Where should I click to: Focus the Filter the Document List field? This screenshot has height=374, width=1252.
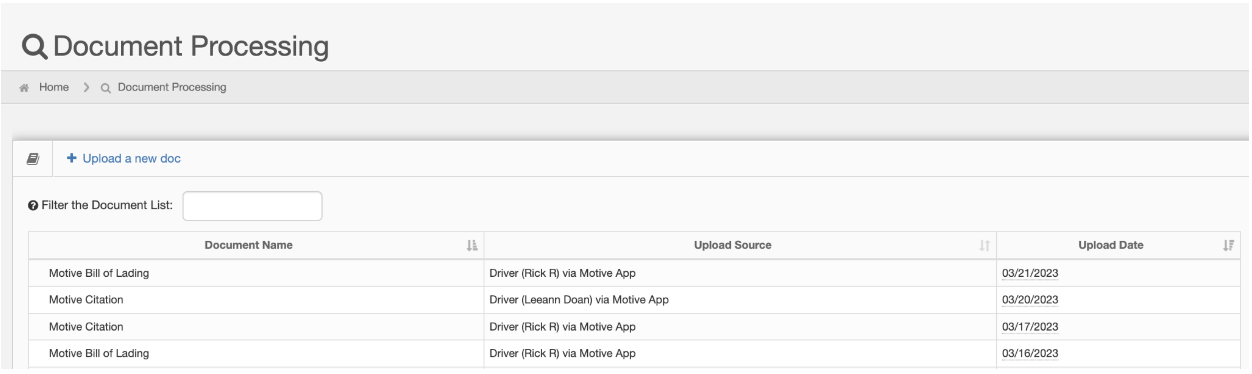point(253,206)
